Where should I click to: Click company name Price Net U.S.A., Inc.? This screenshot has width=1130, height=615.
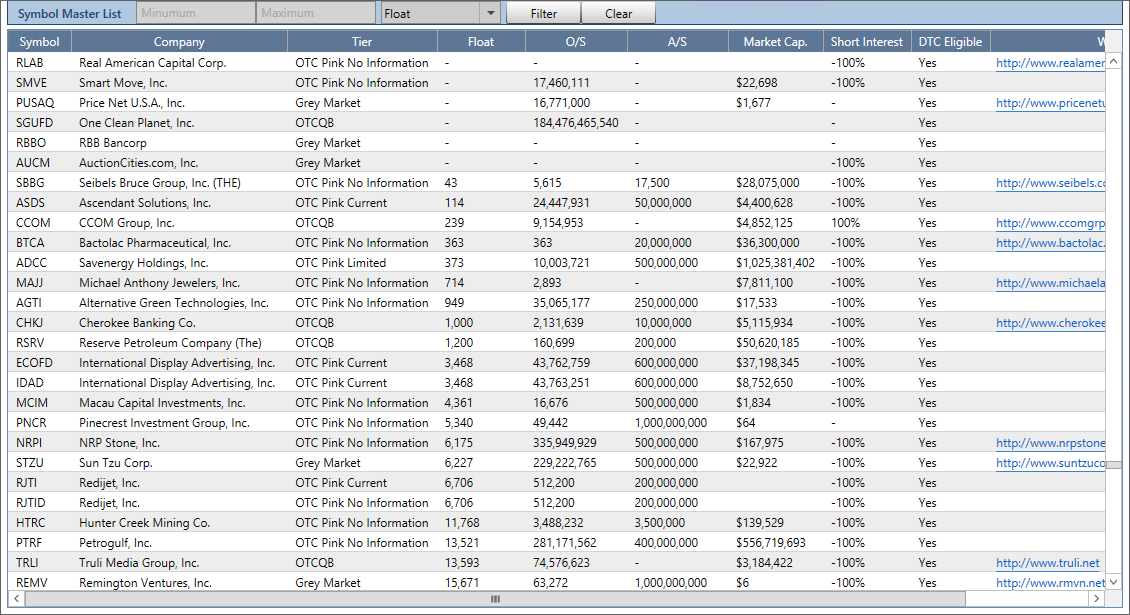pyautogui.click(x=132, y=103)
